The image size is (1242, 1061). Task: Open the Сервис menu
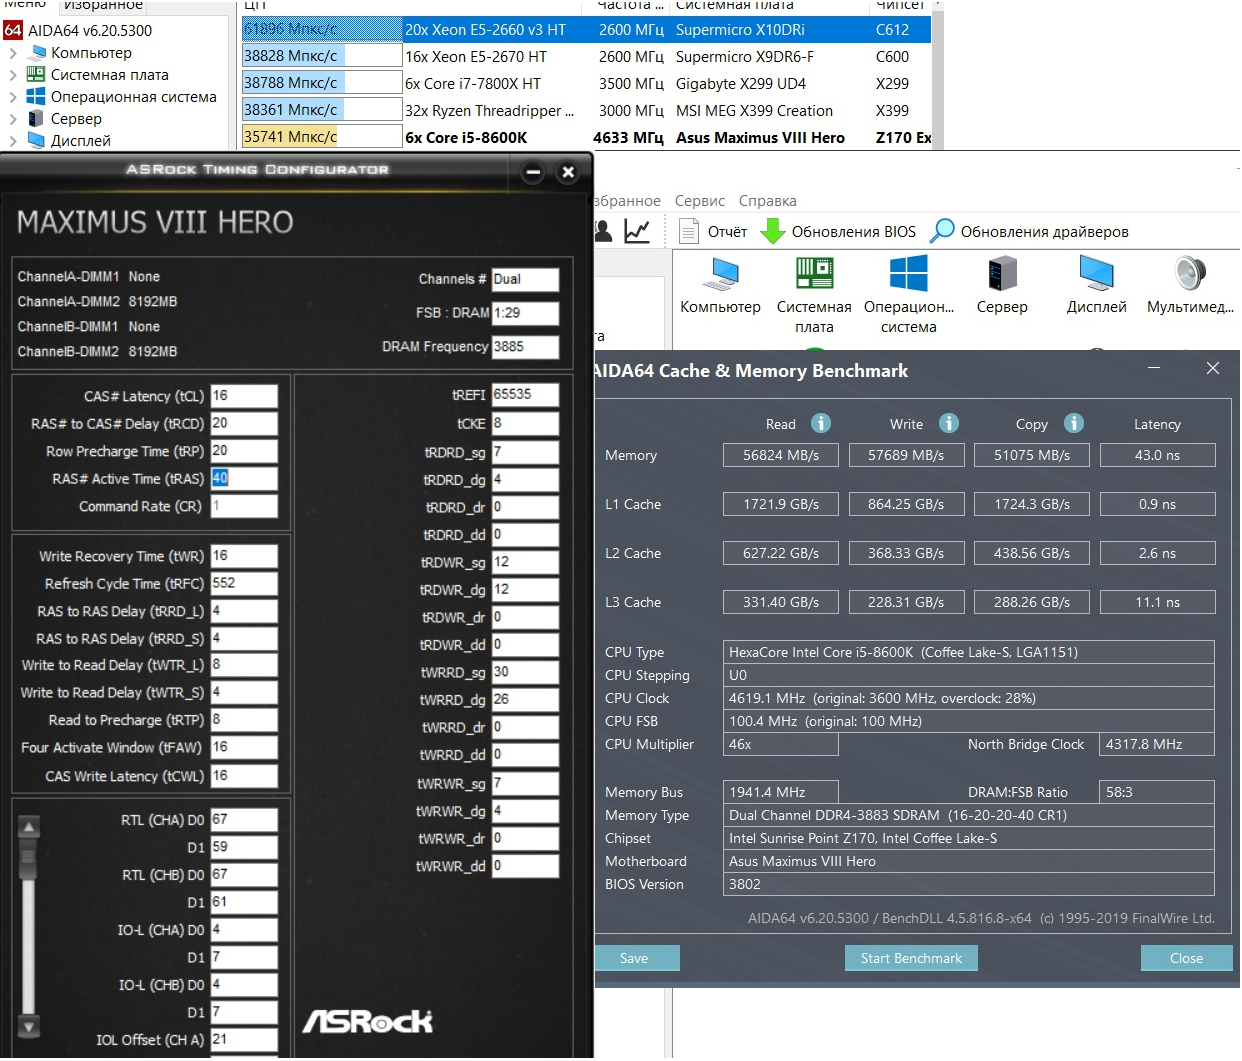700,201
